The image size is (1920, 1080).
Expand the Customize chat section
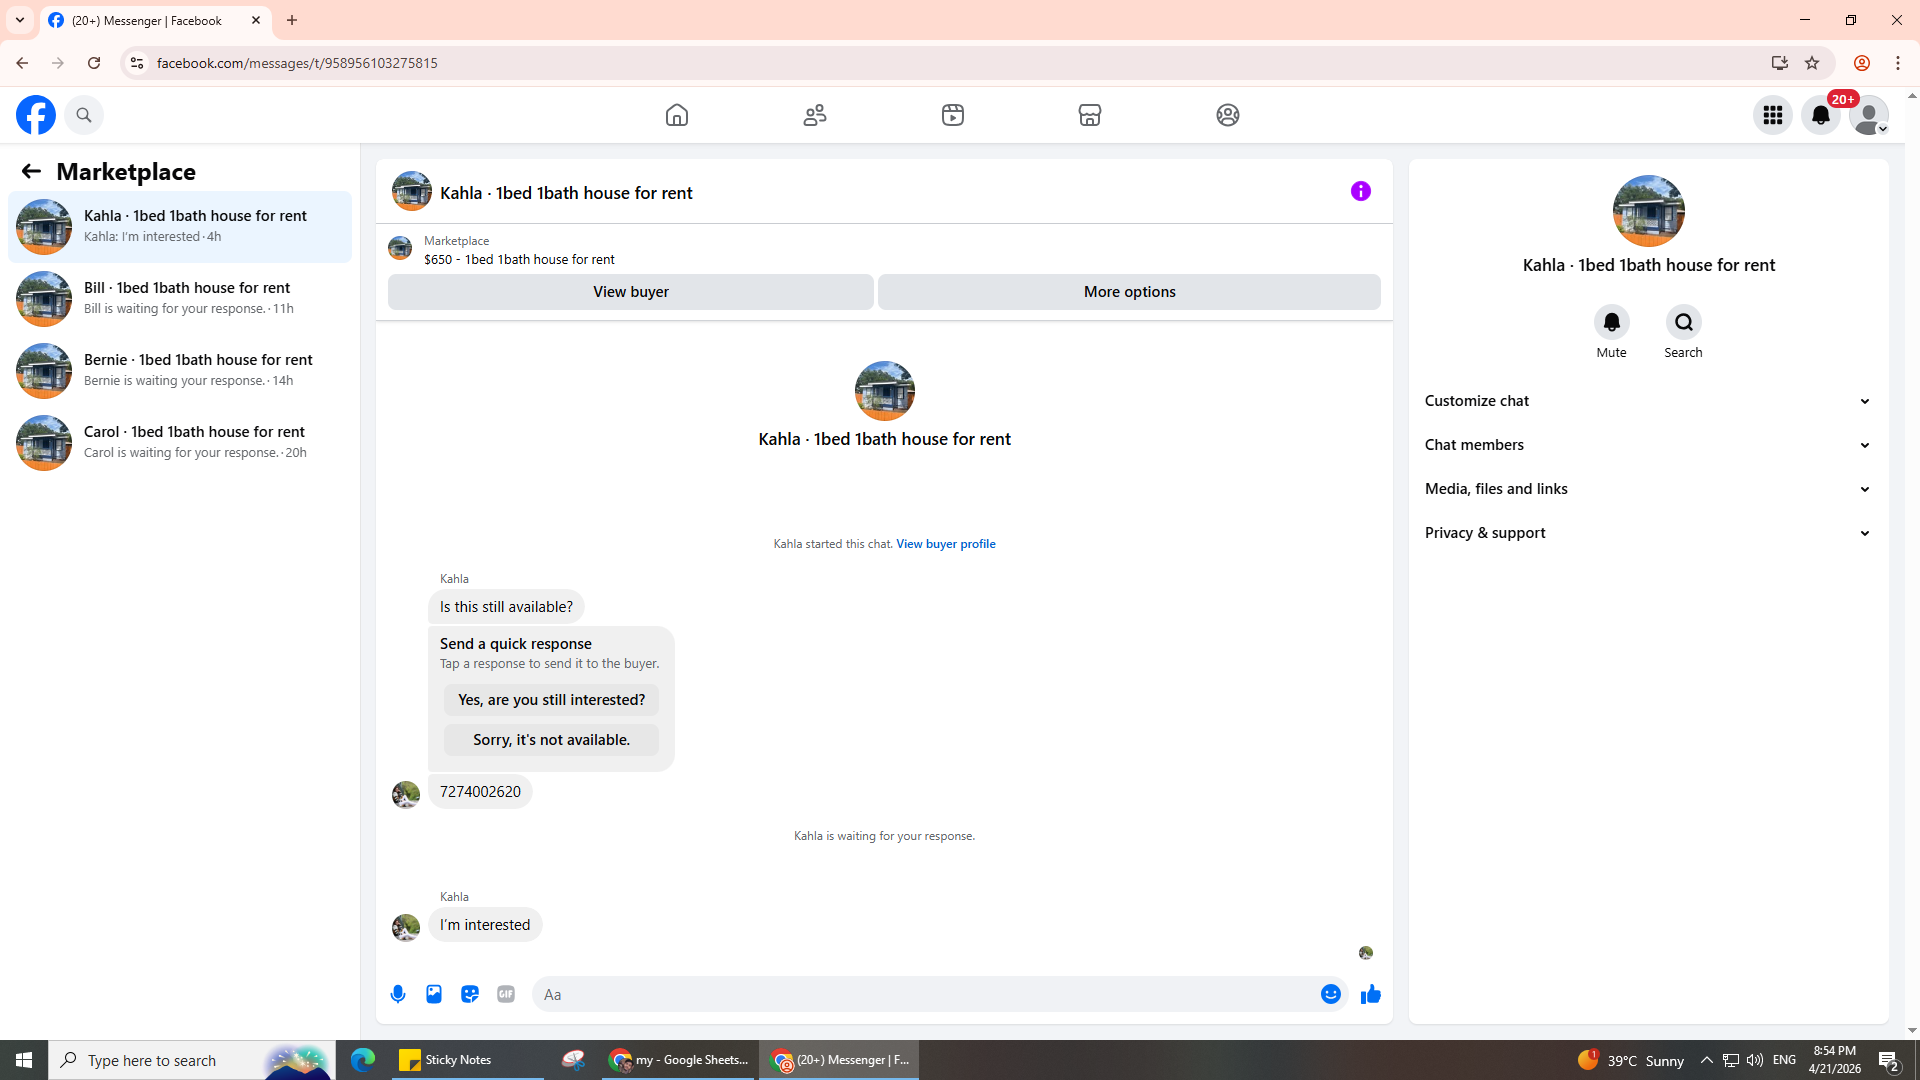pyautogui.click(x=1649, y=401)
